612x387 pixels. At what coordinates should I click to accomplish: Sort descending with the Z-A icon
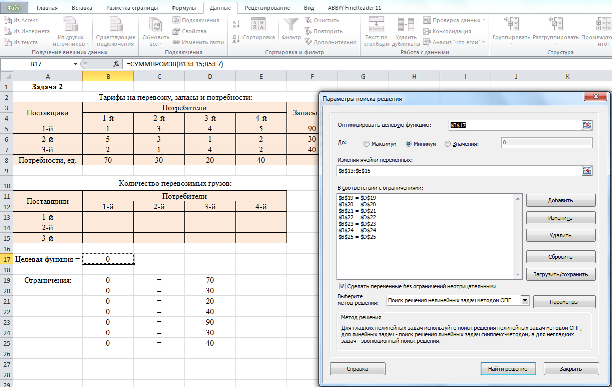point(236,39)
